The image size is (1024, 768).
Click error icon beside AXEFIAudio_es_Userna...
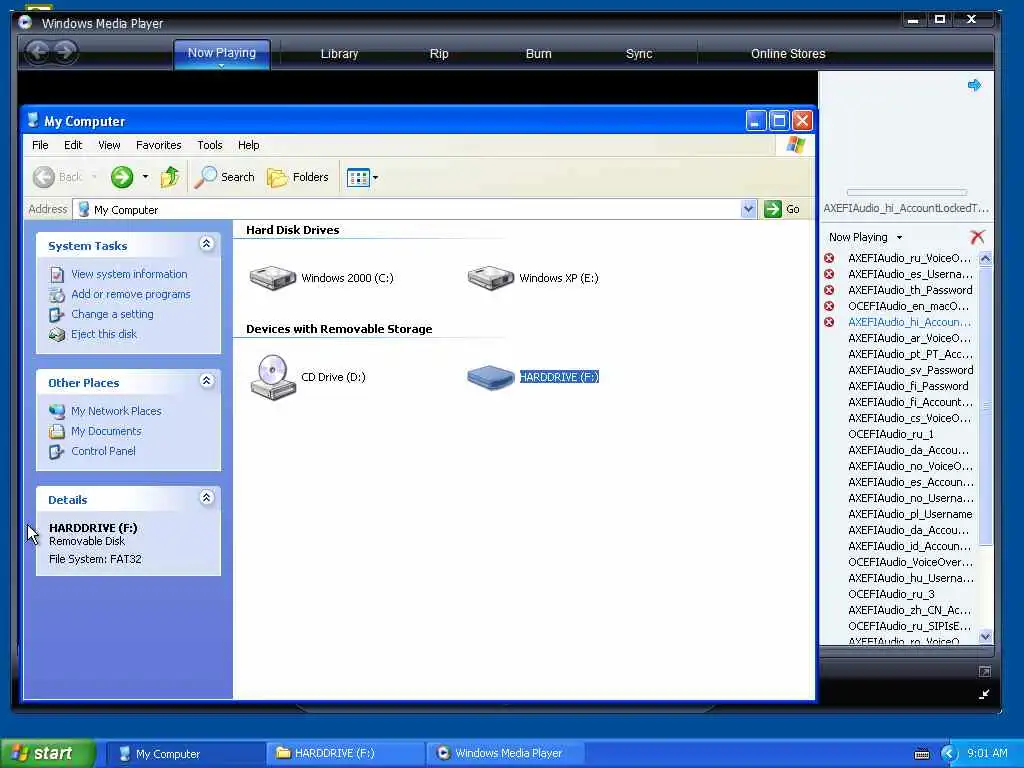click(x=829, y=274)
